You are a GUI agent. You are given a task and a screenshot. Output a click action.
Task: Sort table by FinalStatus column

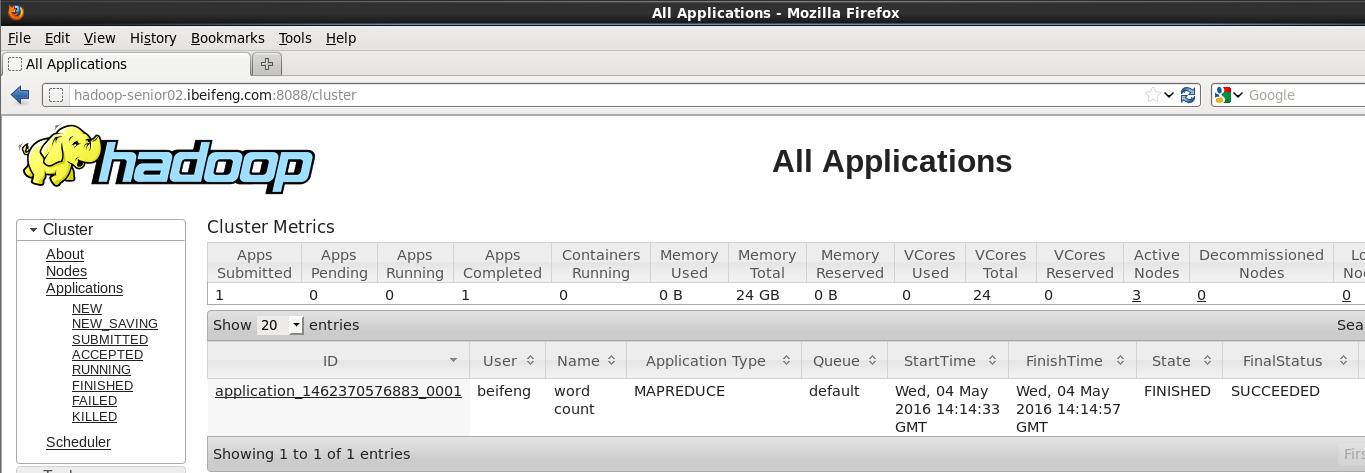(x=1291, y=361)
